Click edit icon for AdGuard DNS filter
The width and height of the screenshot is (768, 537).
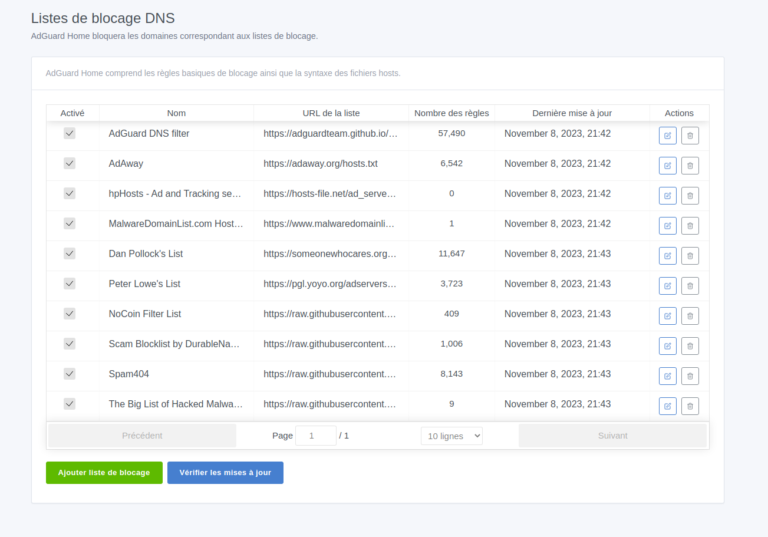(x=667, y=136)
